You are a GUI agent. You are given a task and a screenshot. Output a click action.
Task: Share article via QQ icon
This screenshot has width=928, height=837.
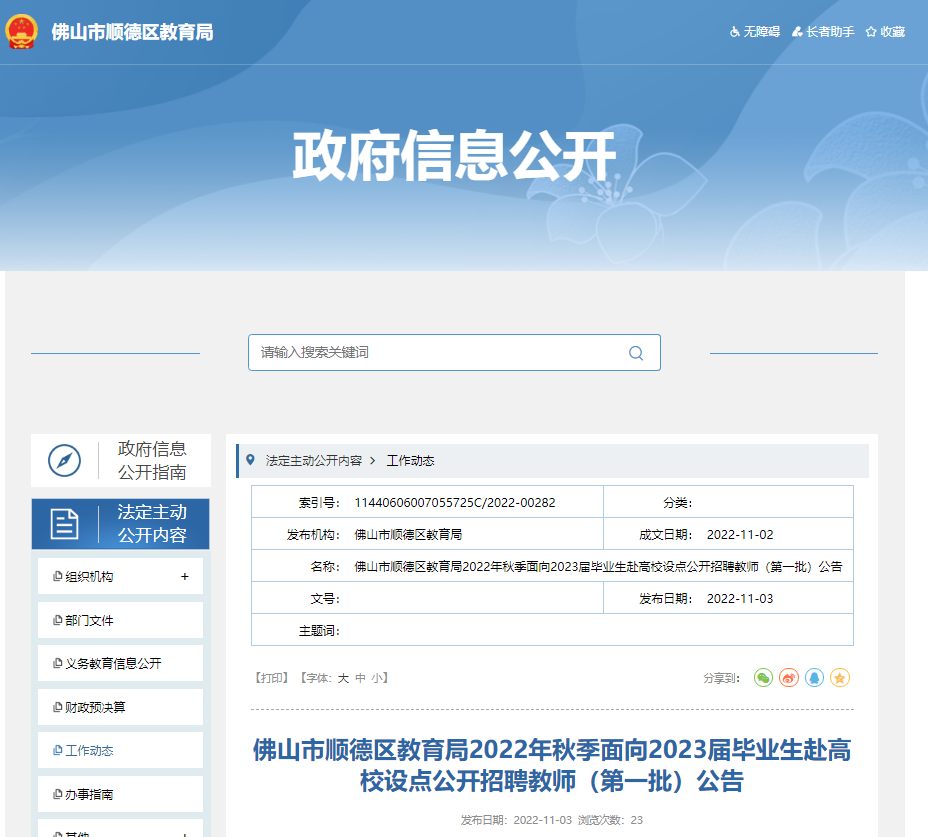(814, 678)
